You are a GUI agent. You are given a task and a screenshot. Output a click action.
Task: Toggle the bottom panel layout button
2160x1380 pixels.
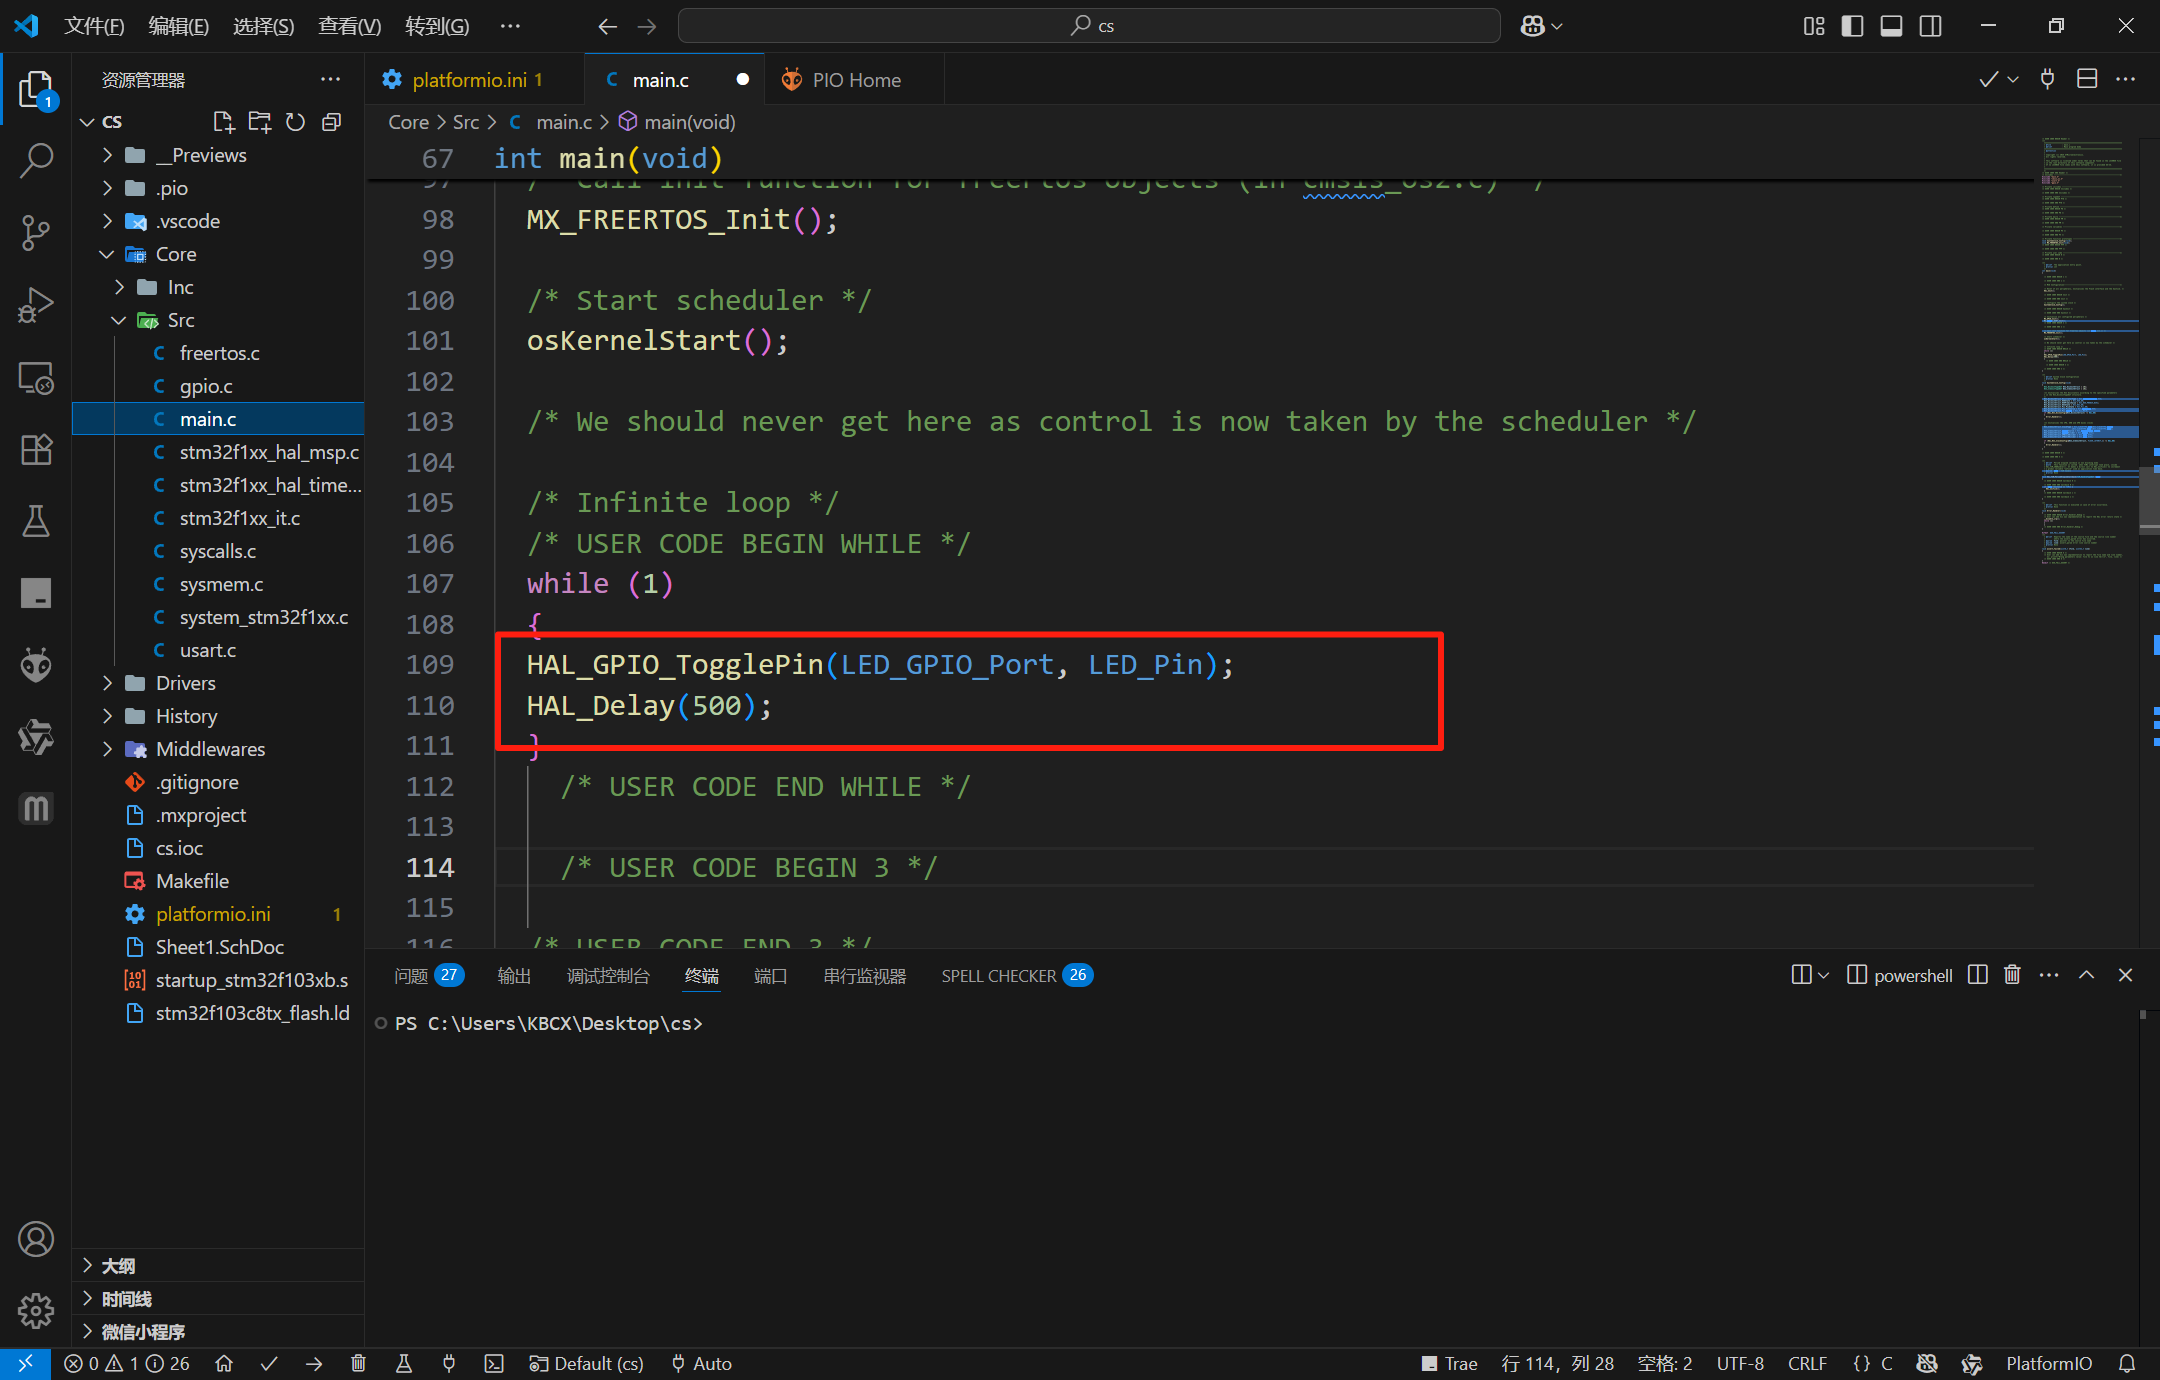click(x=1891, y=26)
